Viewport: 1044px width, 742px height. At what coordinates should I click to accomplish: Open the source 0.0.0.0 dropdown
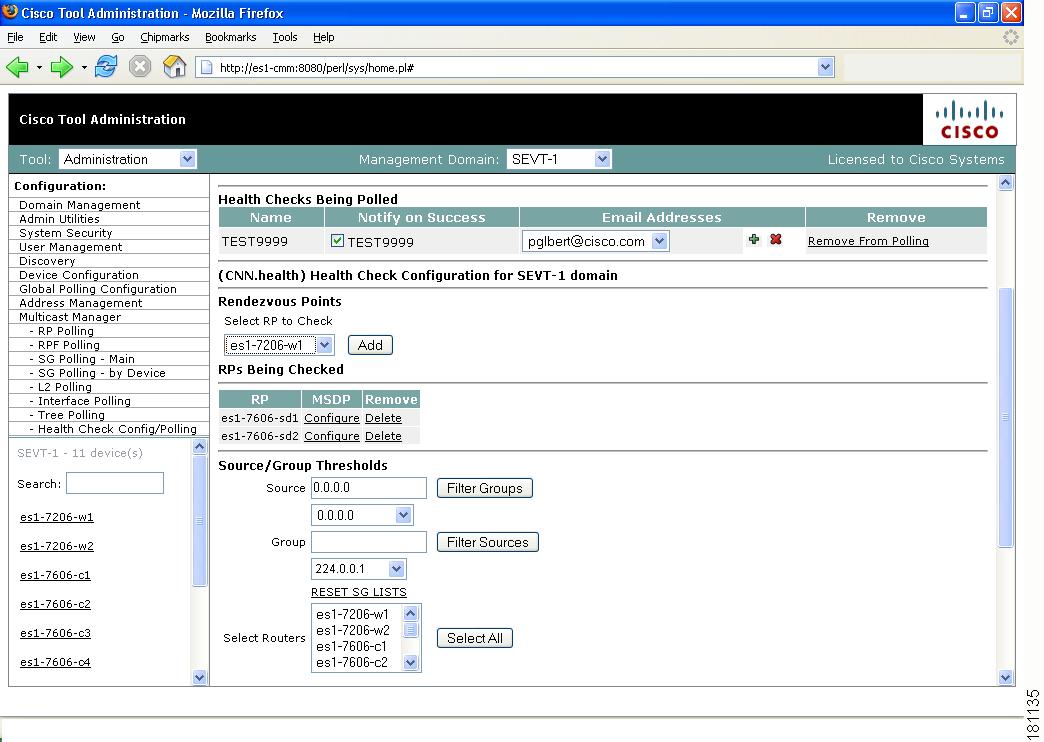click(362, 515)
